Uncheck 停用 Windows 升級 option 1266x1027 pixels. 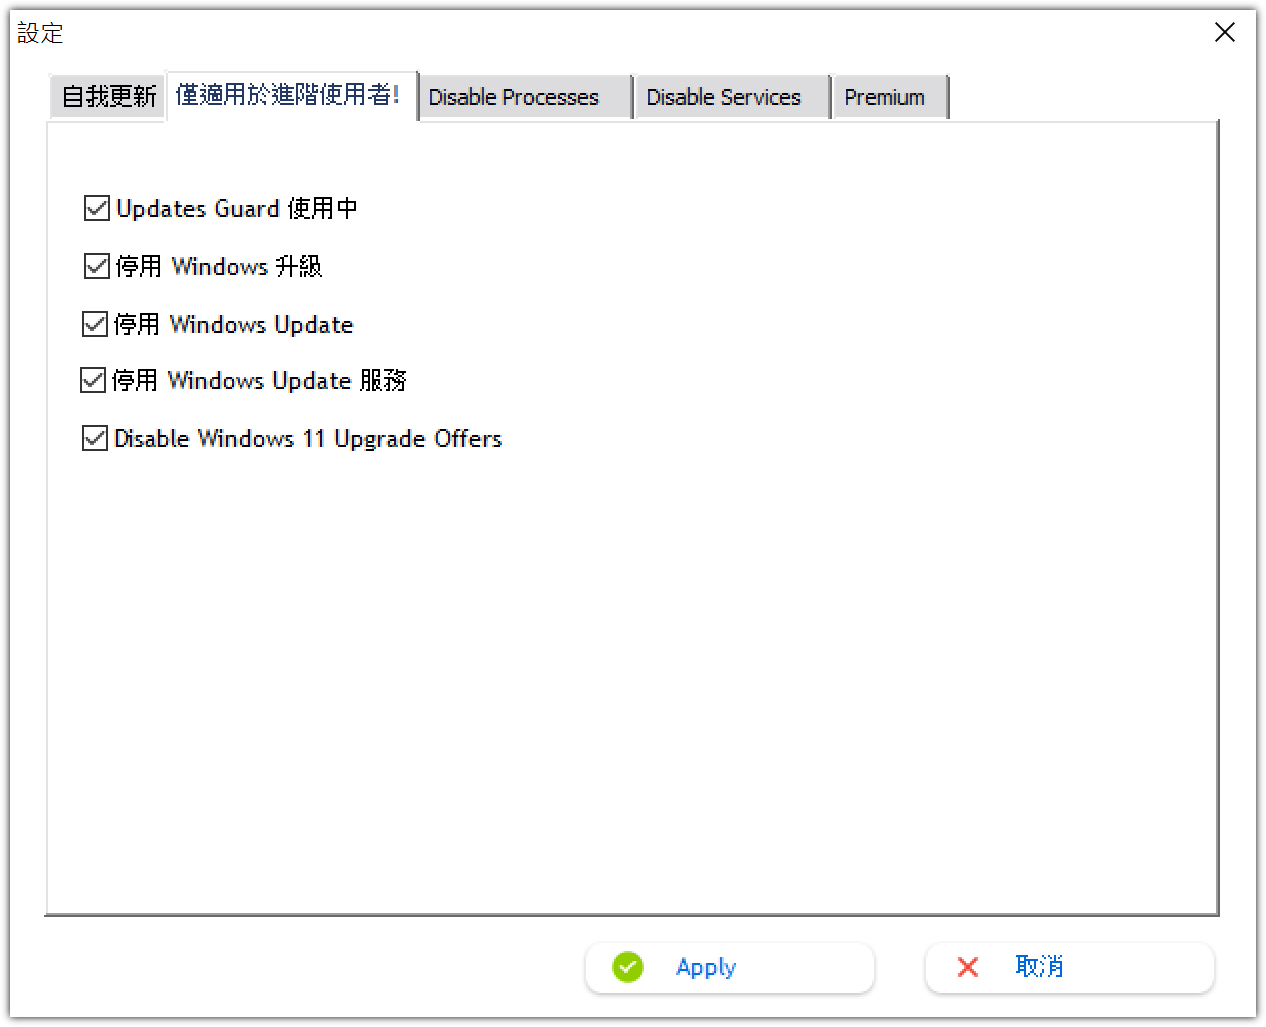pos(97,266)
